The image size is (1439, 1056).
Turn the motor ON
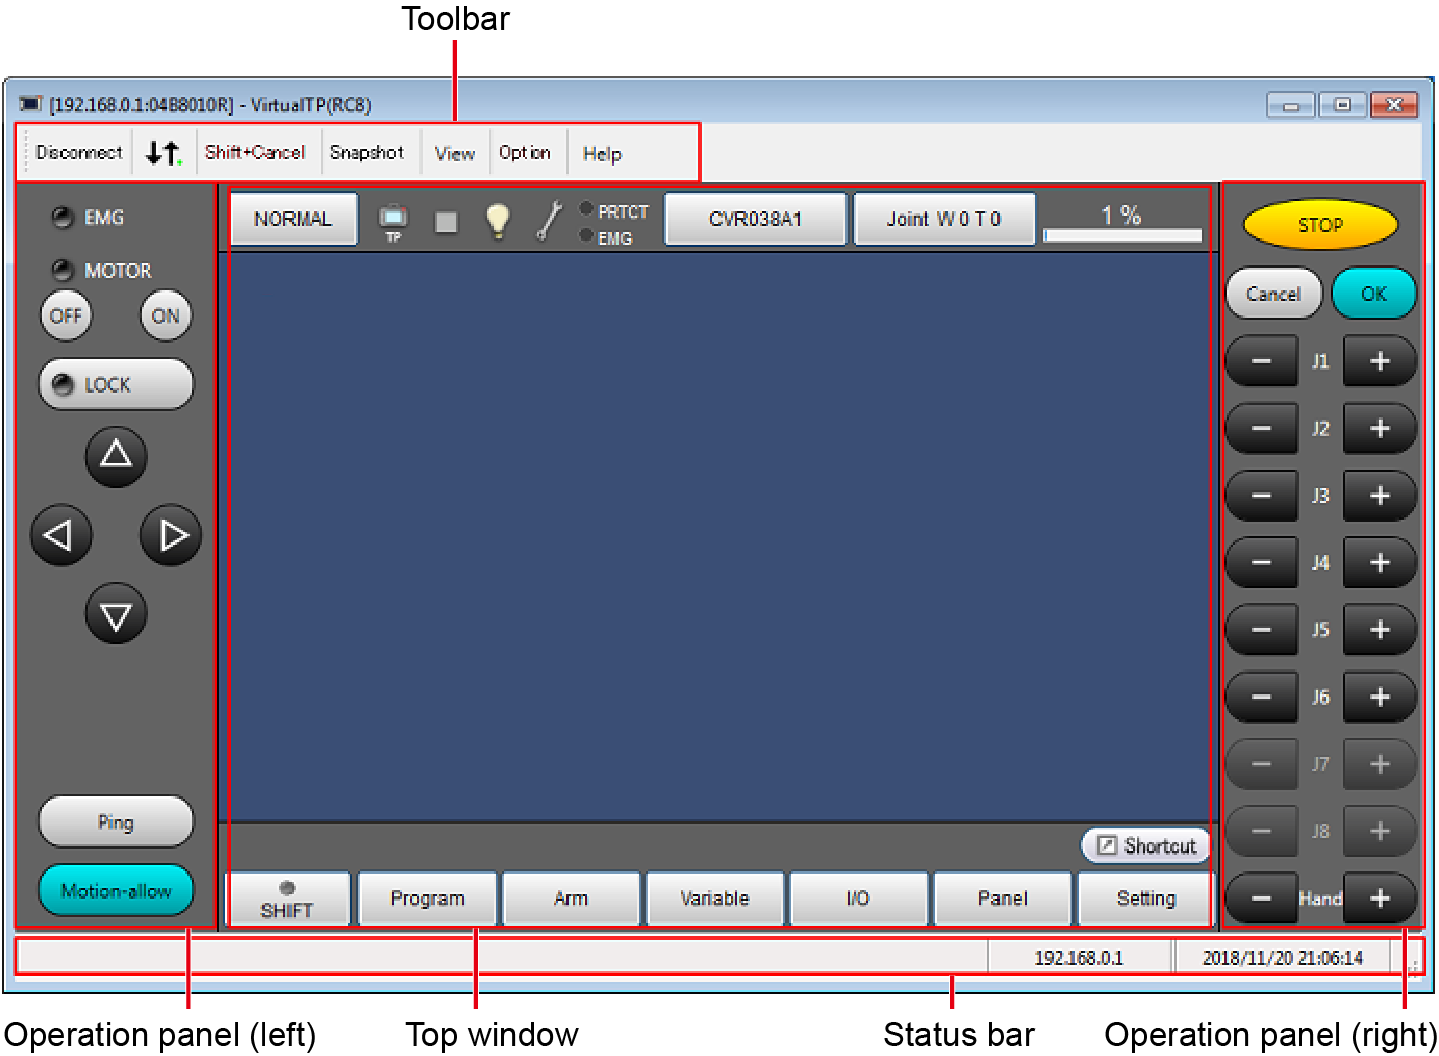165,316
